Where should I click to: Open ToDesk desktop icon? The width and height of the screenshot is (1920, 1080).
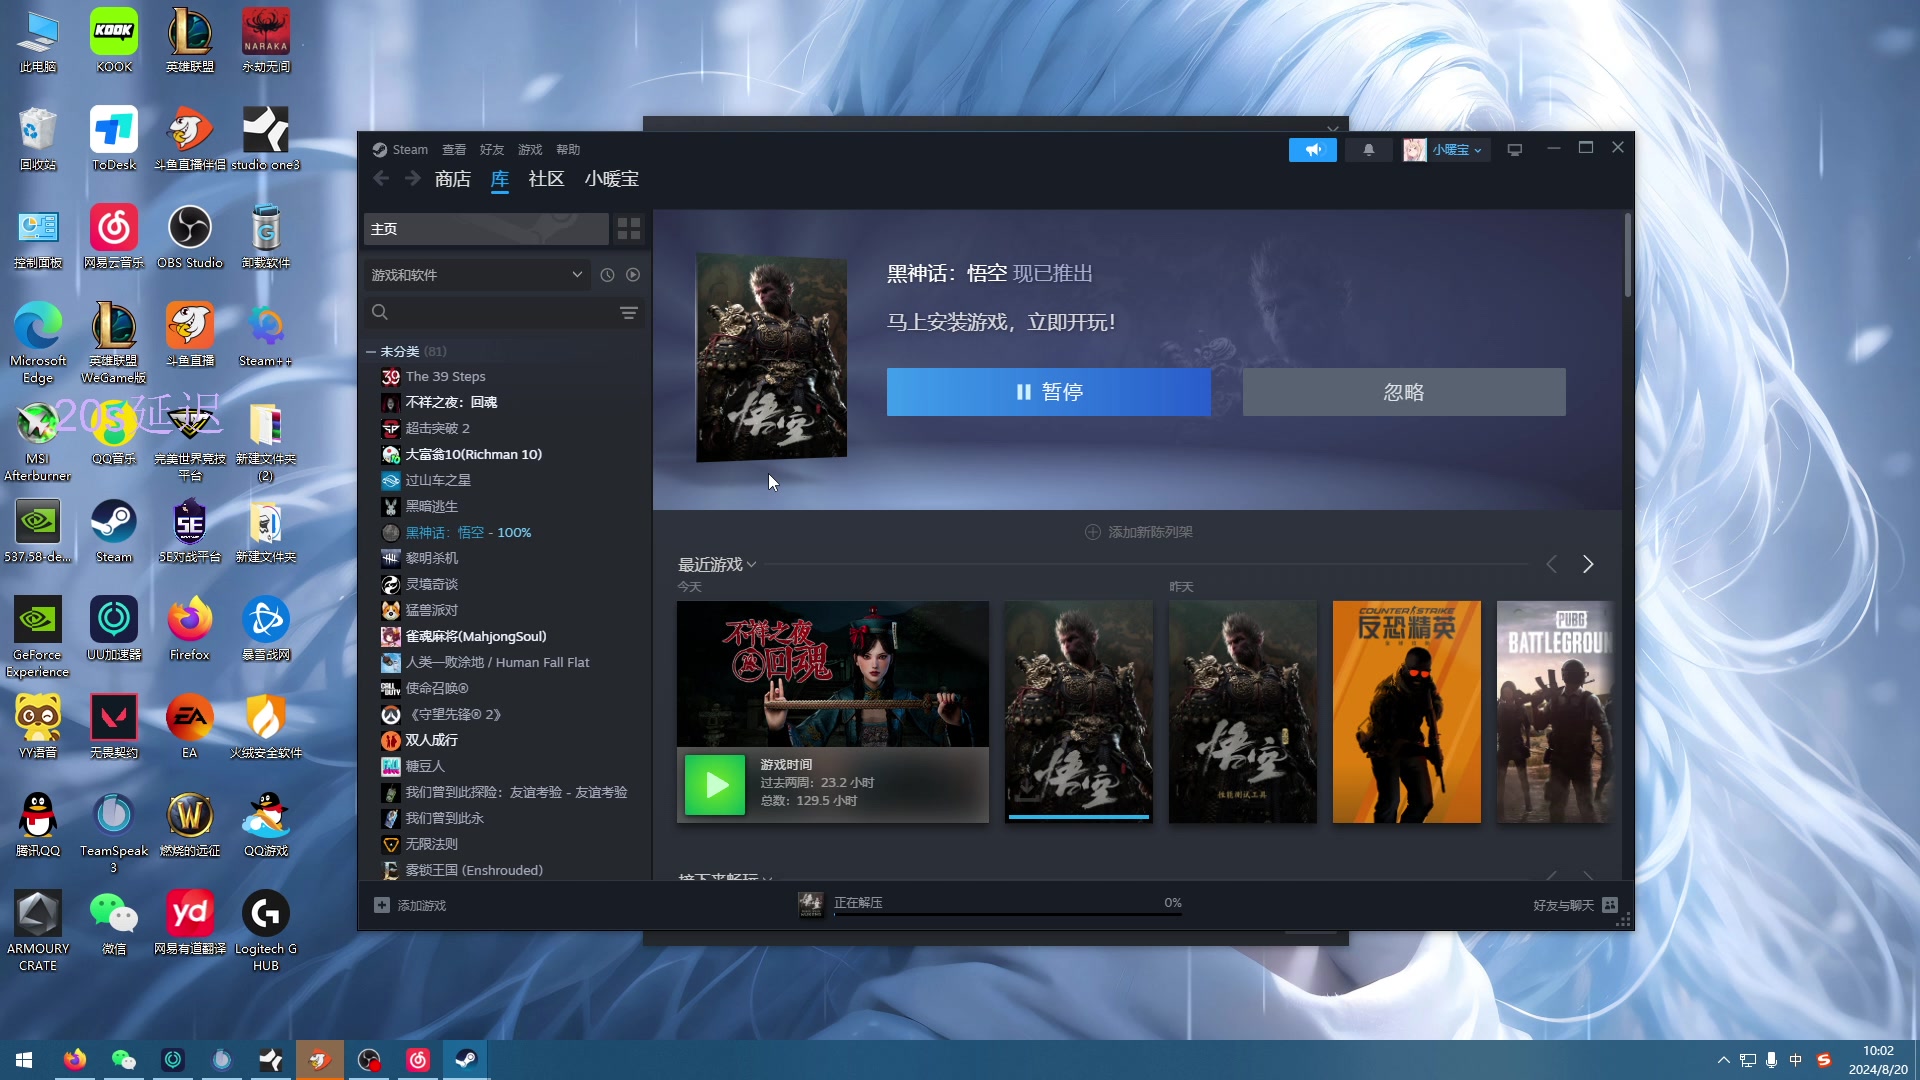[114, 140]
